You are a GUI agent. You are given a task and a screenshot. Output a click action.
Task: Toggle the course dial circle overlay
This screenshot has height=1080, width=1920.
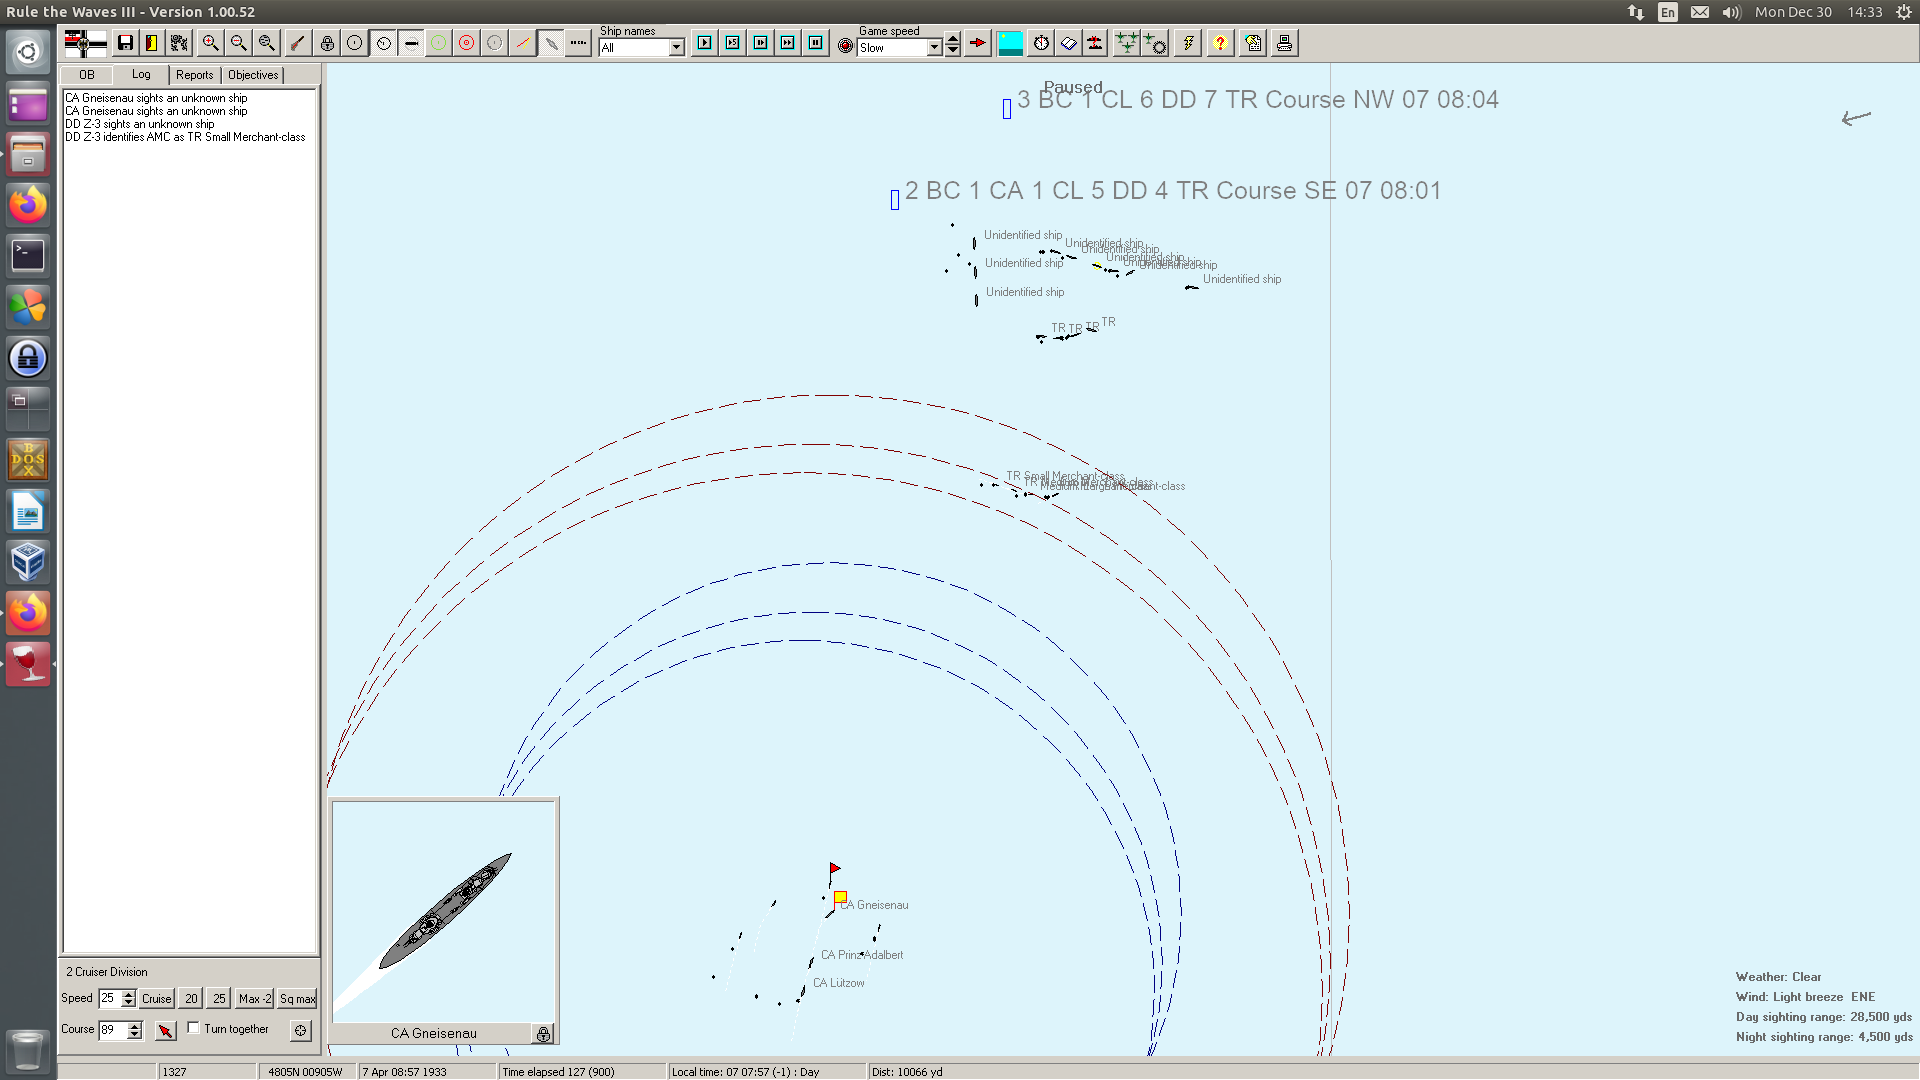click(383, 43)
